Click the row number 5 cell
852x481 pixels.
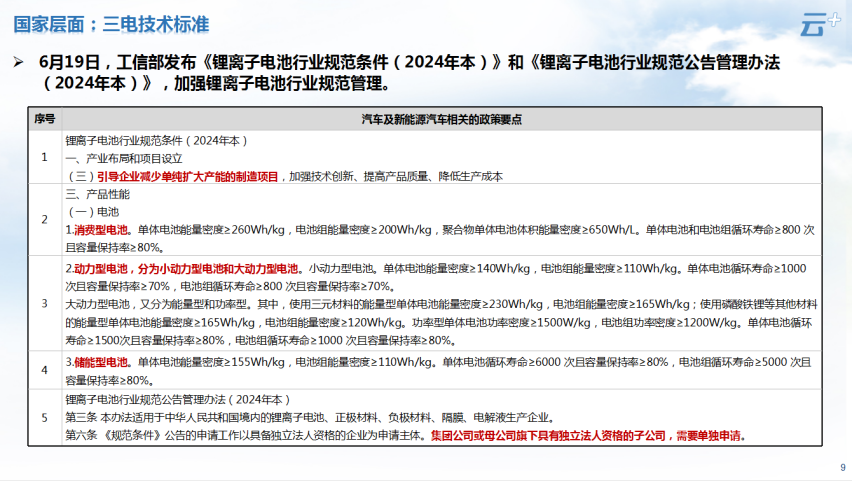point(45,417)
